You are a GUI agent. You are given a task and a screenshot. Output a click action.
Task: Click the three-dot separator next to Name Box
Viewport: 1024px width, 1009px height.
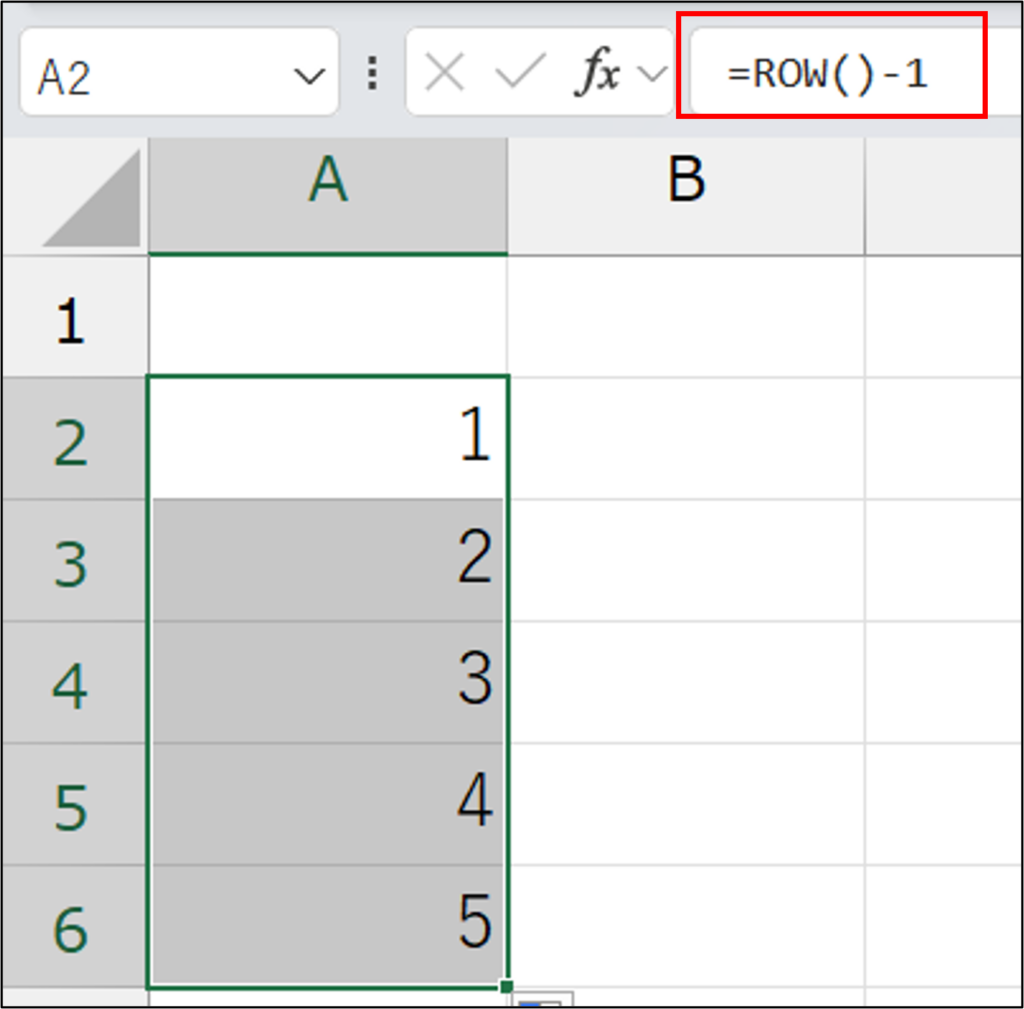click(371, 72)
